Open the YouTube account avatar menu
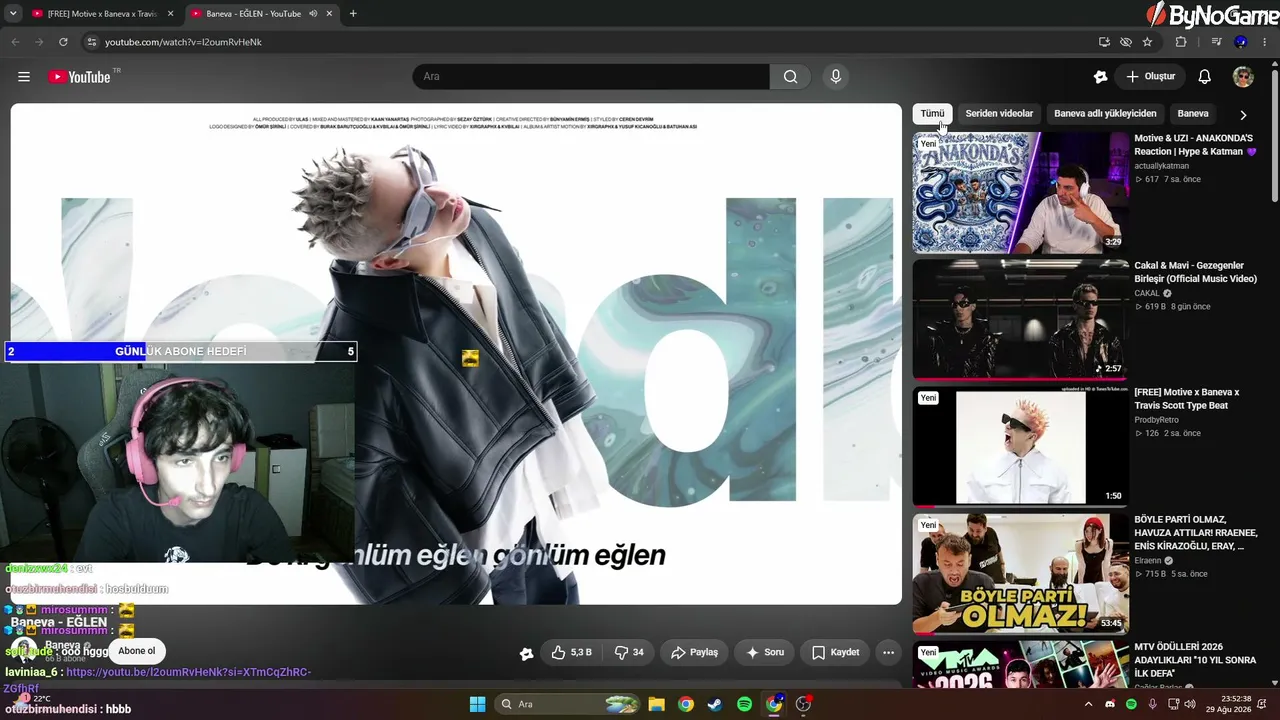Viewport: 1280px width, 720px height. 1243,77
